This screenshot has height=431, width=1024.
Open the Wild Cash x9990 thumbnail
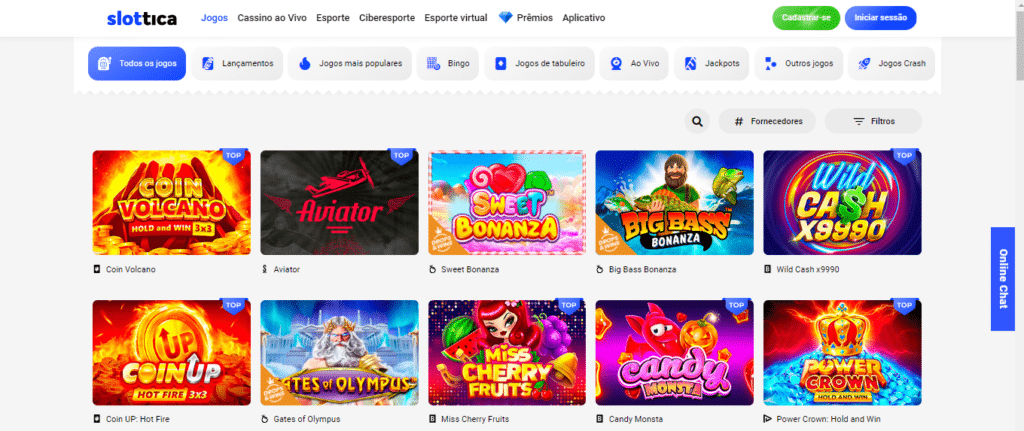[x=842, y=202]
